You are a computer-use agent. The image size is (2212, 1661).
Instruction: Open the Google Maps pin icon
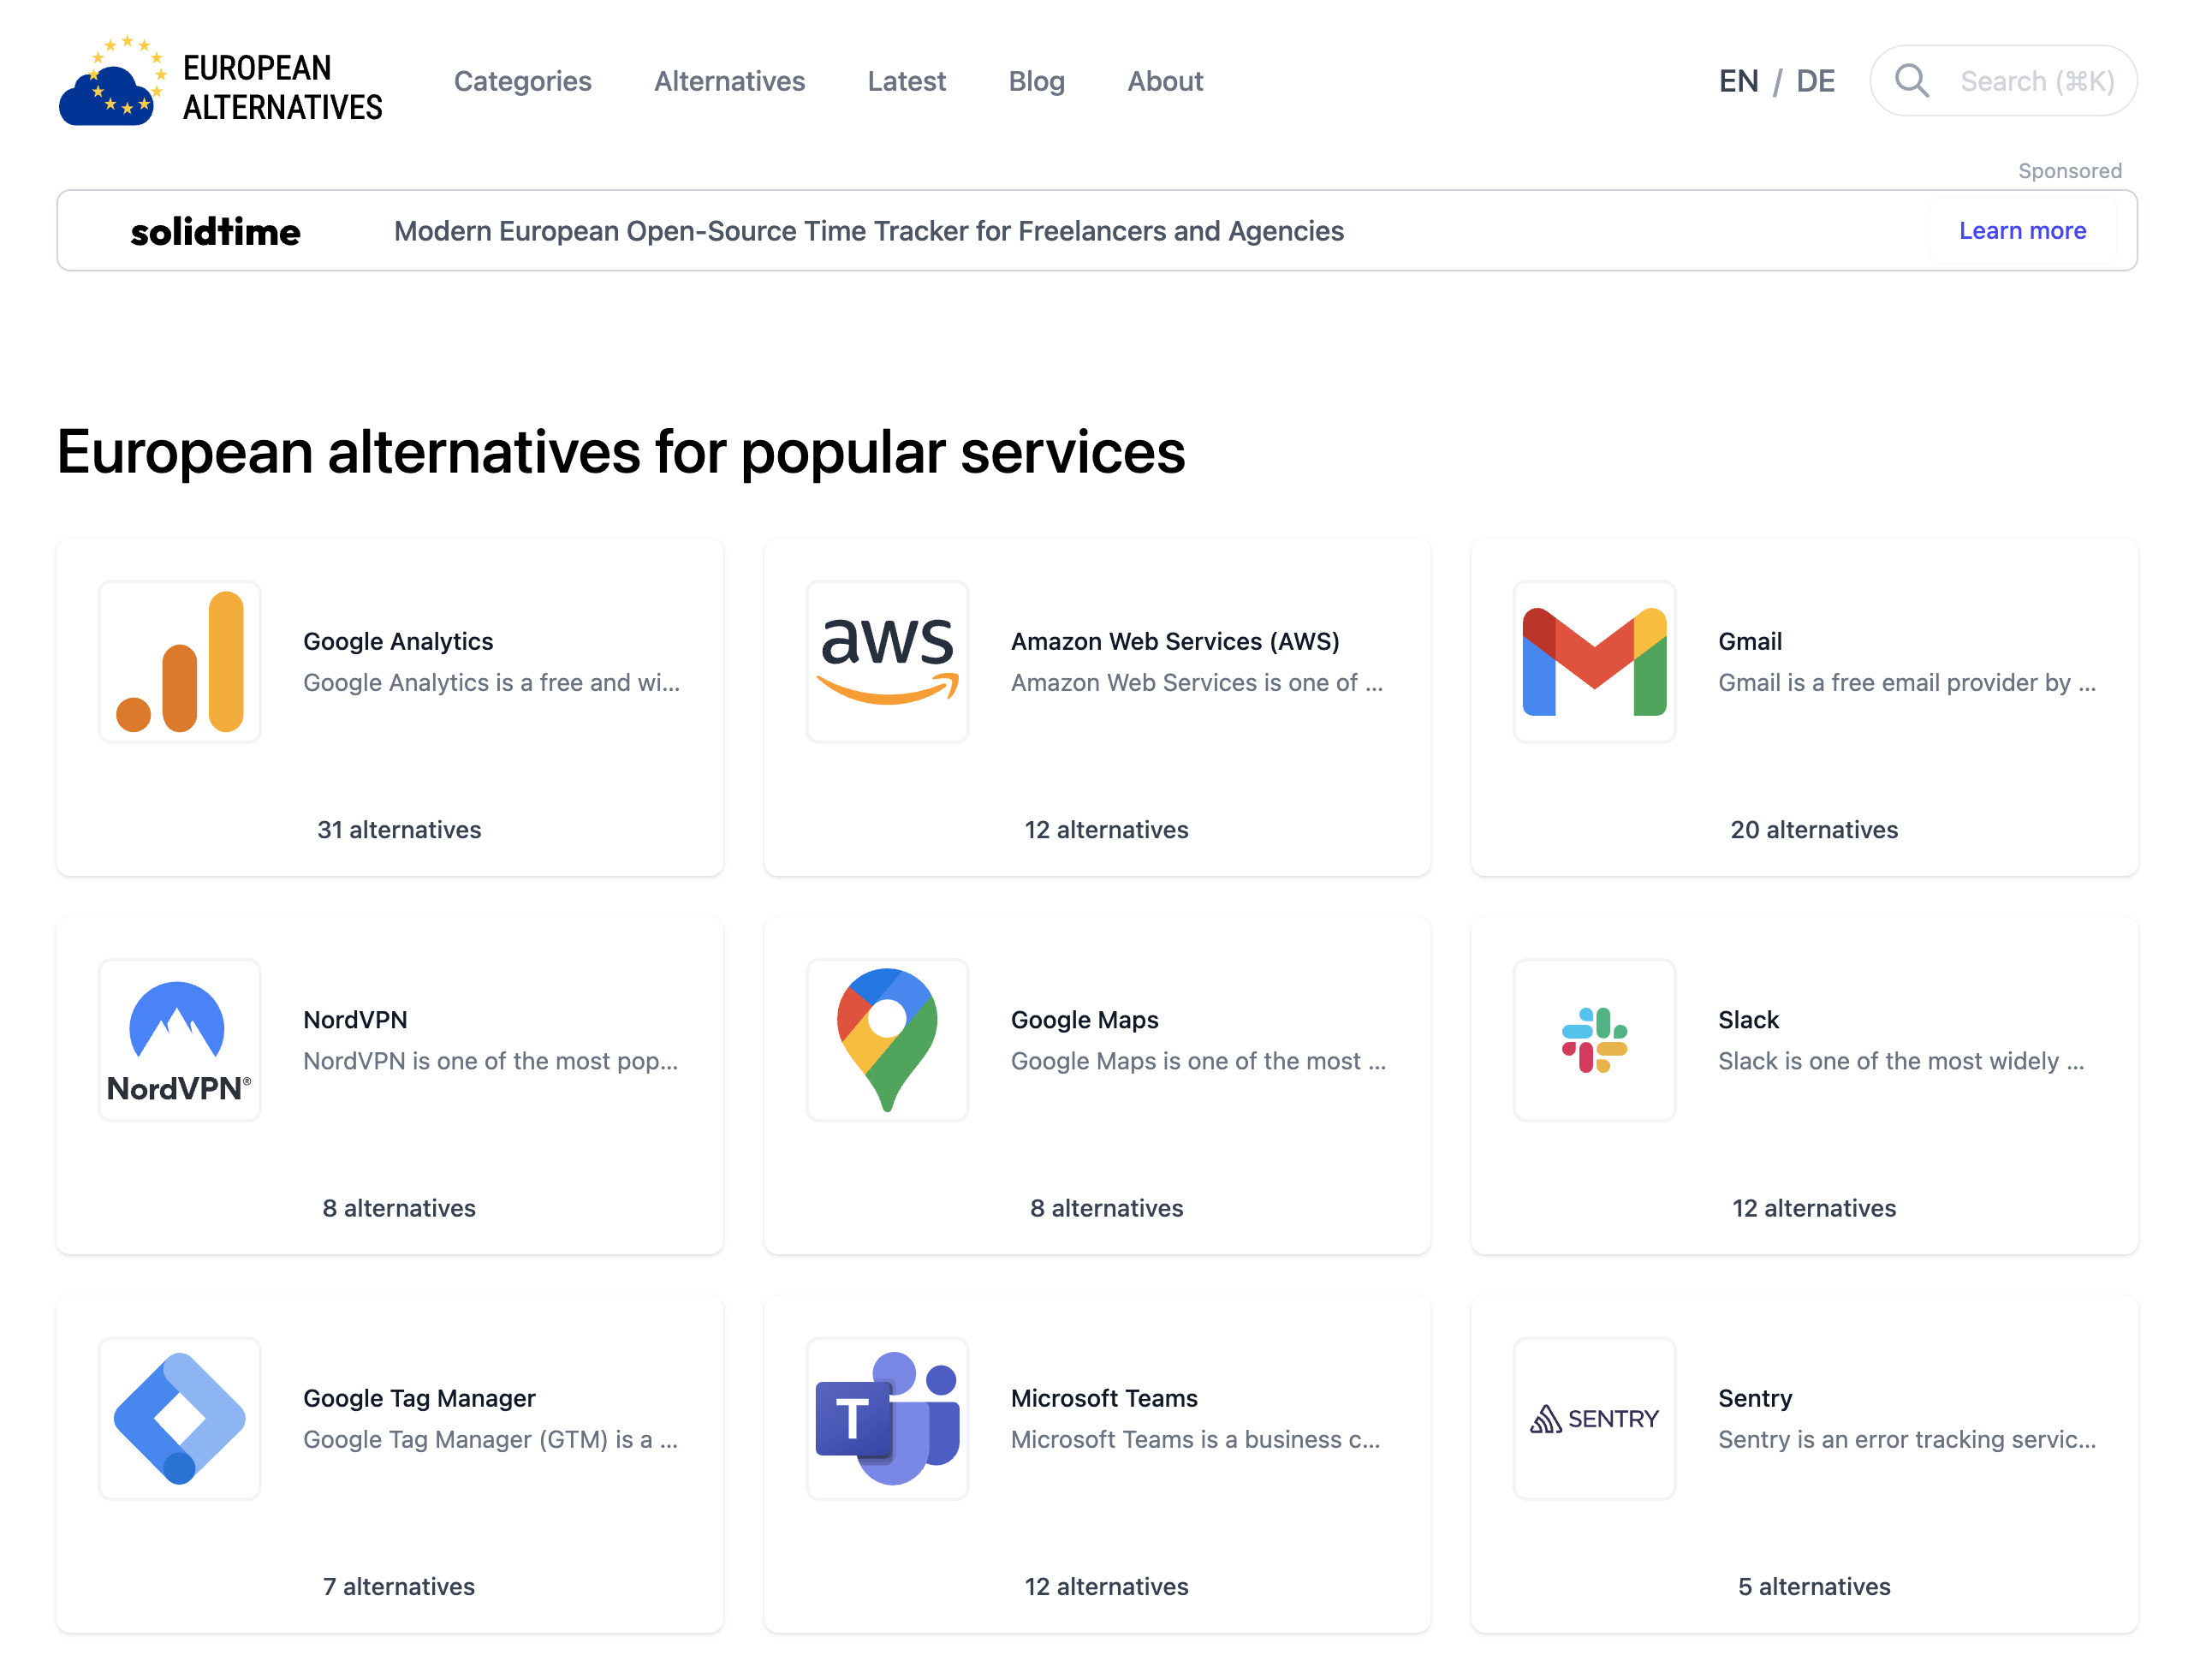pyautogui.click(x=887, y=1040)
